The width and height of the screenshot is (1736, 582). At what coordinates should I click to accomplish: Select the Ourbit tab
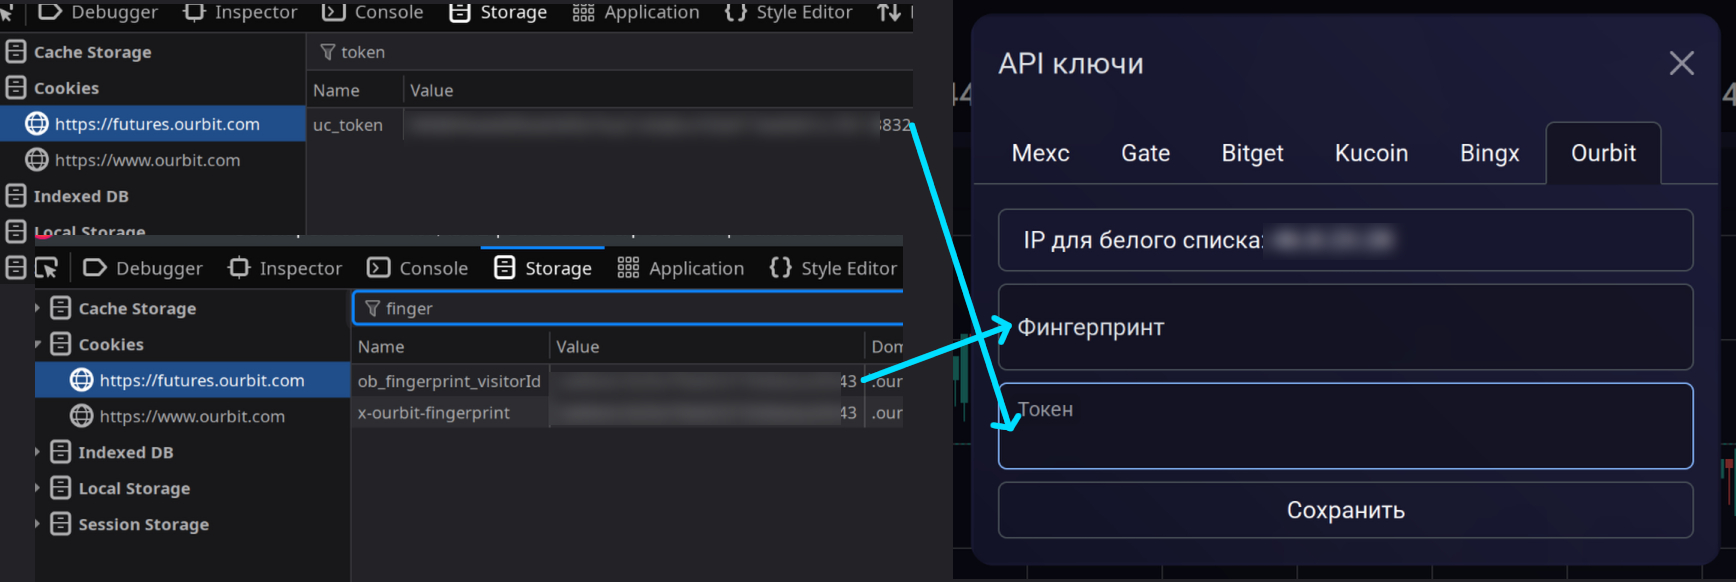coord(1603,153)
